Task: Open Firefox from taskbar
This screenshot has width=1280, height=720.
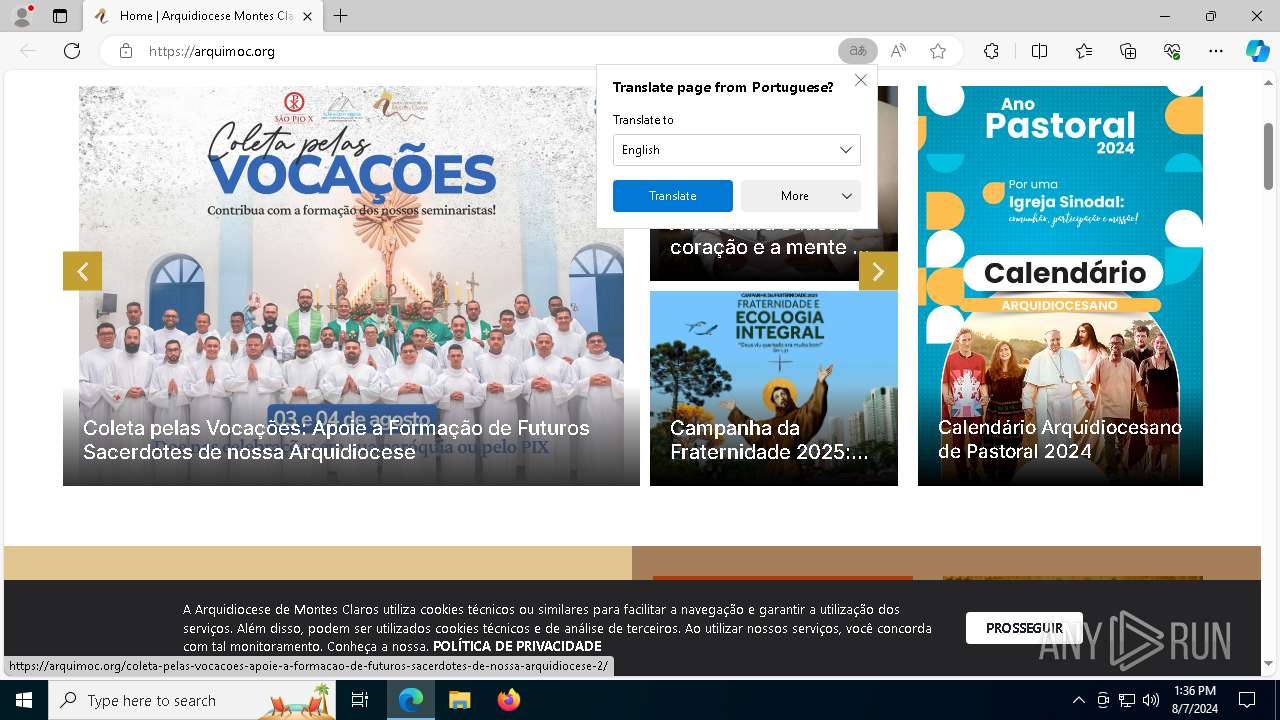Action: [508, 700]
